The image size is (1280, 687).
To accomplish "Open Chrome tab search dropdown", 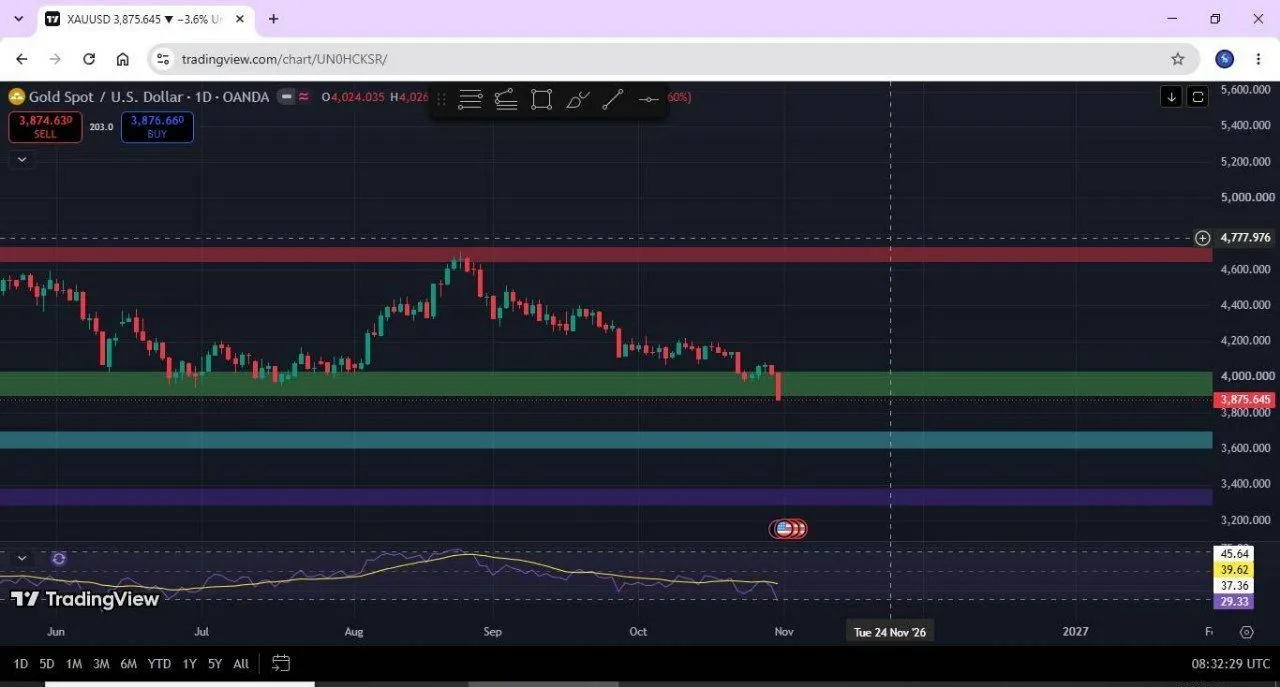I will pos(18,19).
